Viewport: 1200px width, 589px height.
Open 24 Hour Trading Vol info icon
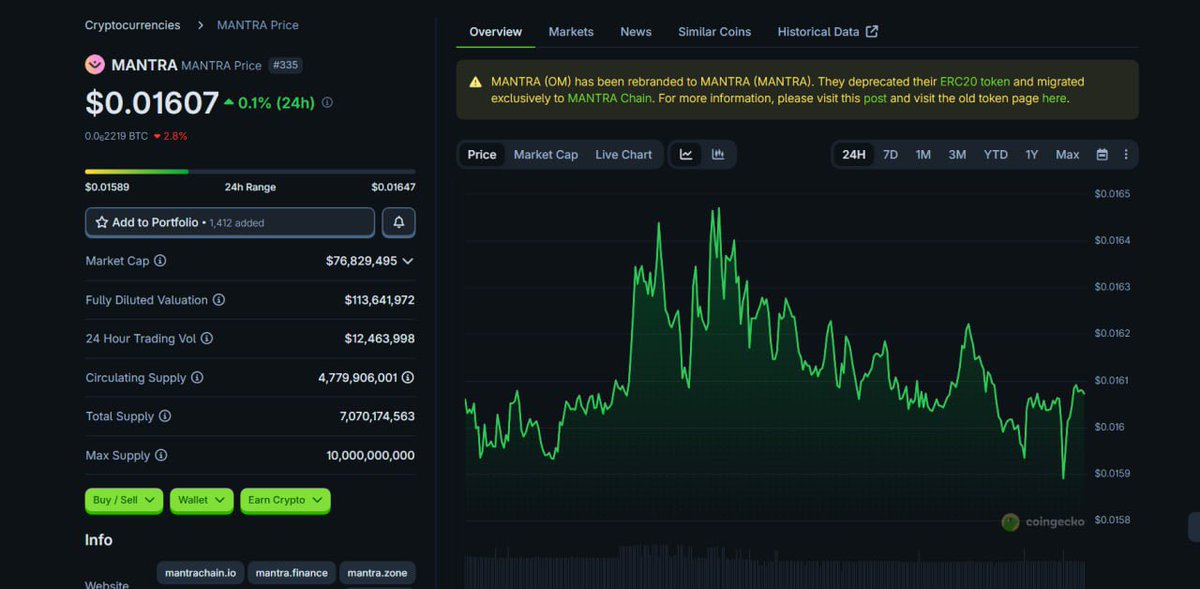point(207,339)
